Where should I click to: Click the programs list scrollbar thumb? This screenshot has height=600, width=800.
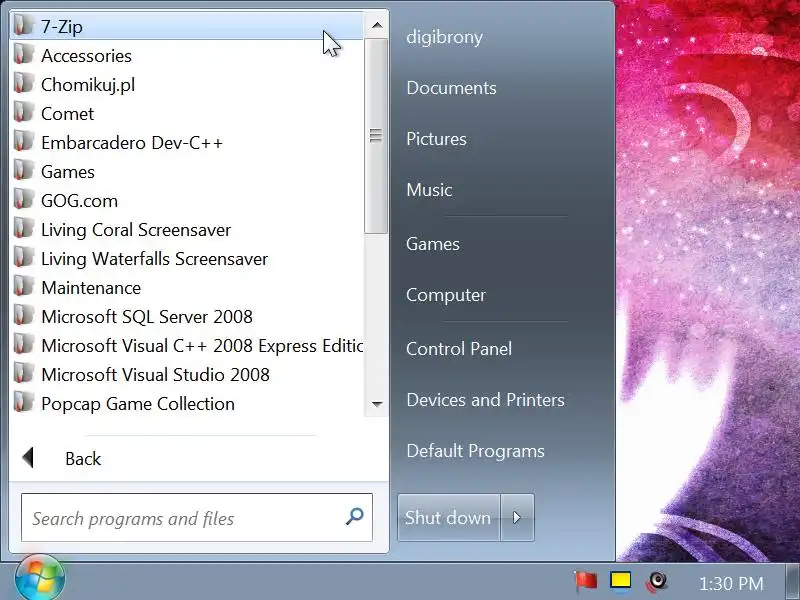[376, 136]
